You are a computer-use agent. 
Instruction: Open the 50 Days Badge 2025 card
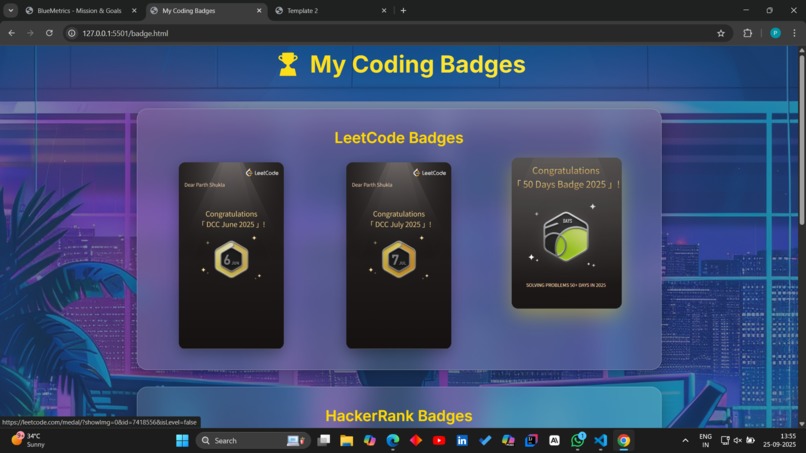pyautogui.click(x=566, y=233)
